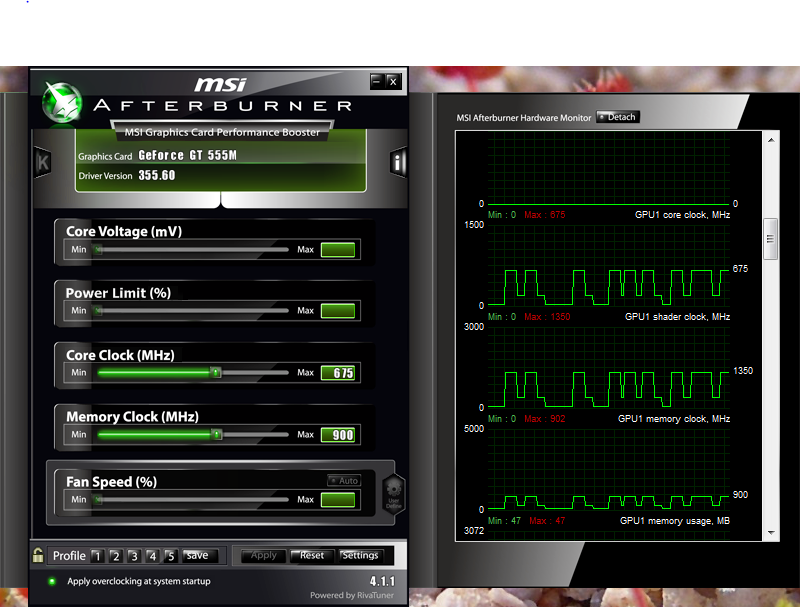800x607 pixels.
Task: Click the Afterburner green jet logo
Action: click(62, 102)
